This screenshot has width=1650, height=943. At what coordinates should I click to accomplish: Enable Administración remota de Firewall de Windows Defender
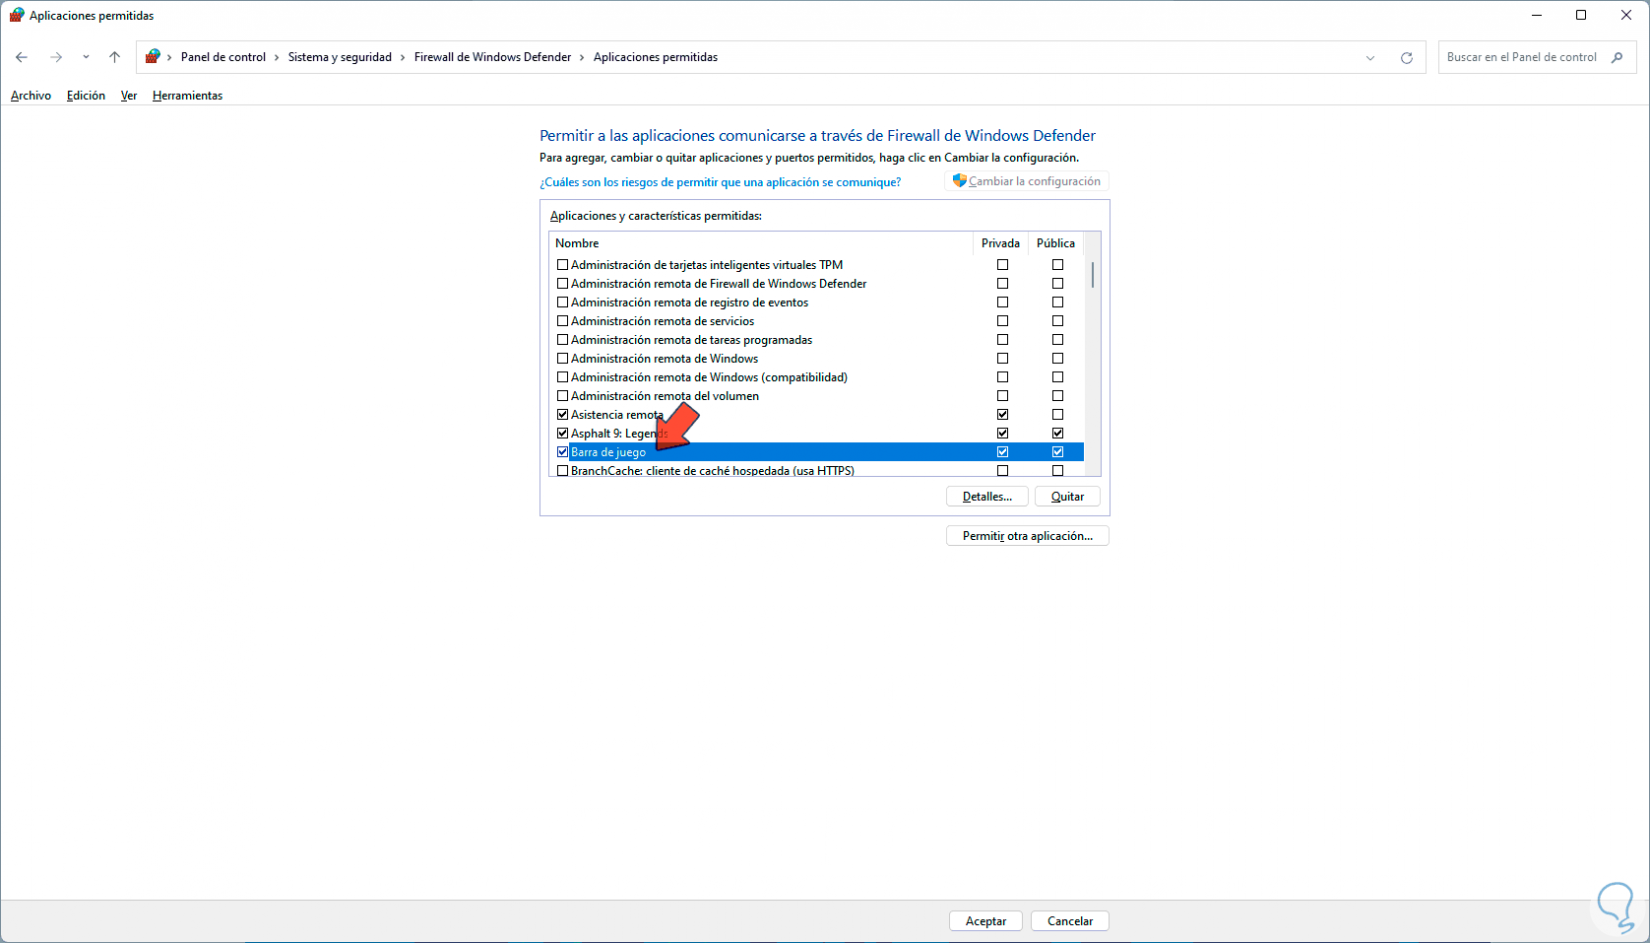pyautogui.click(x=562, y=284)
